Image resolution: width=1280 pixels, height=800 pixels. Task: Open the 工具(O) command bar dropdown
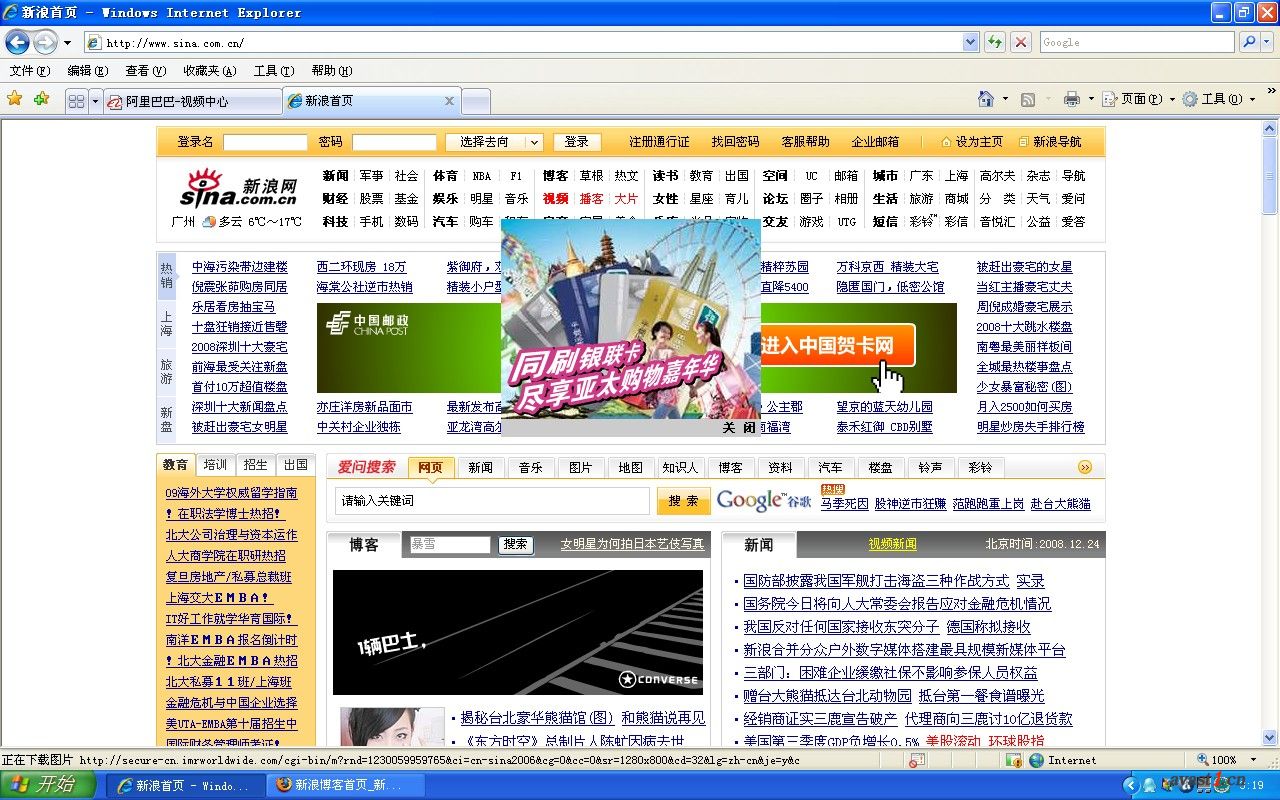coord(1218,99)
